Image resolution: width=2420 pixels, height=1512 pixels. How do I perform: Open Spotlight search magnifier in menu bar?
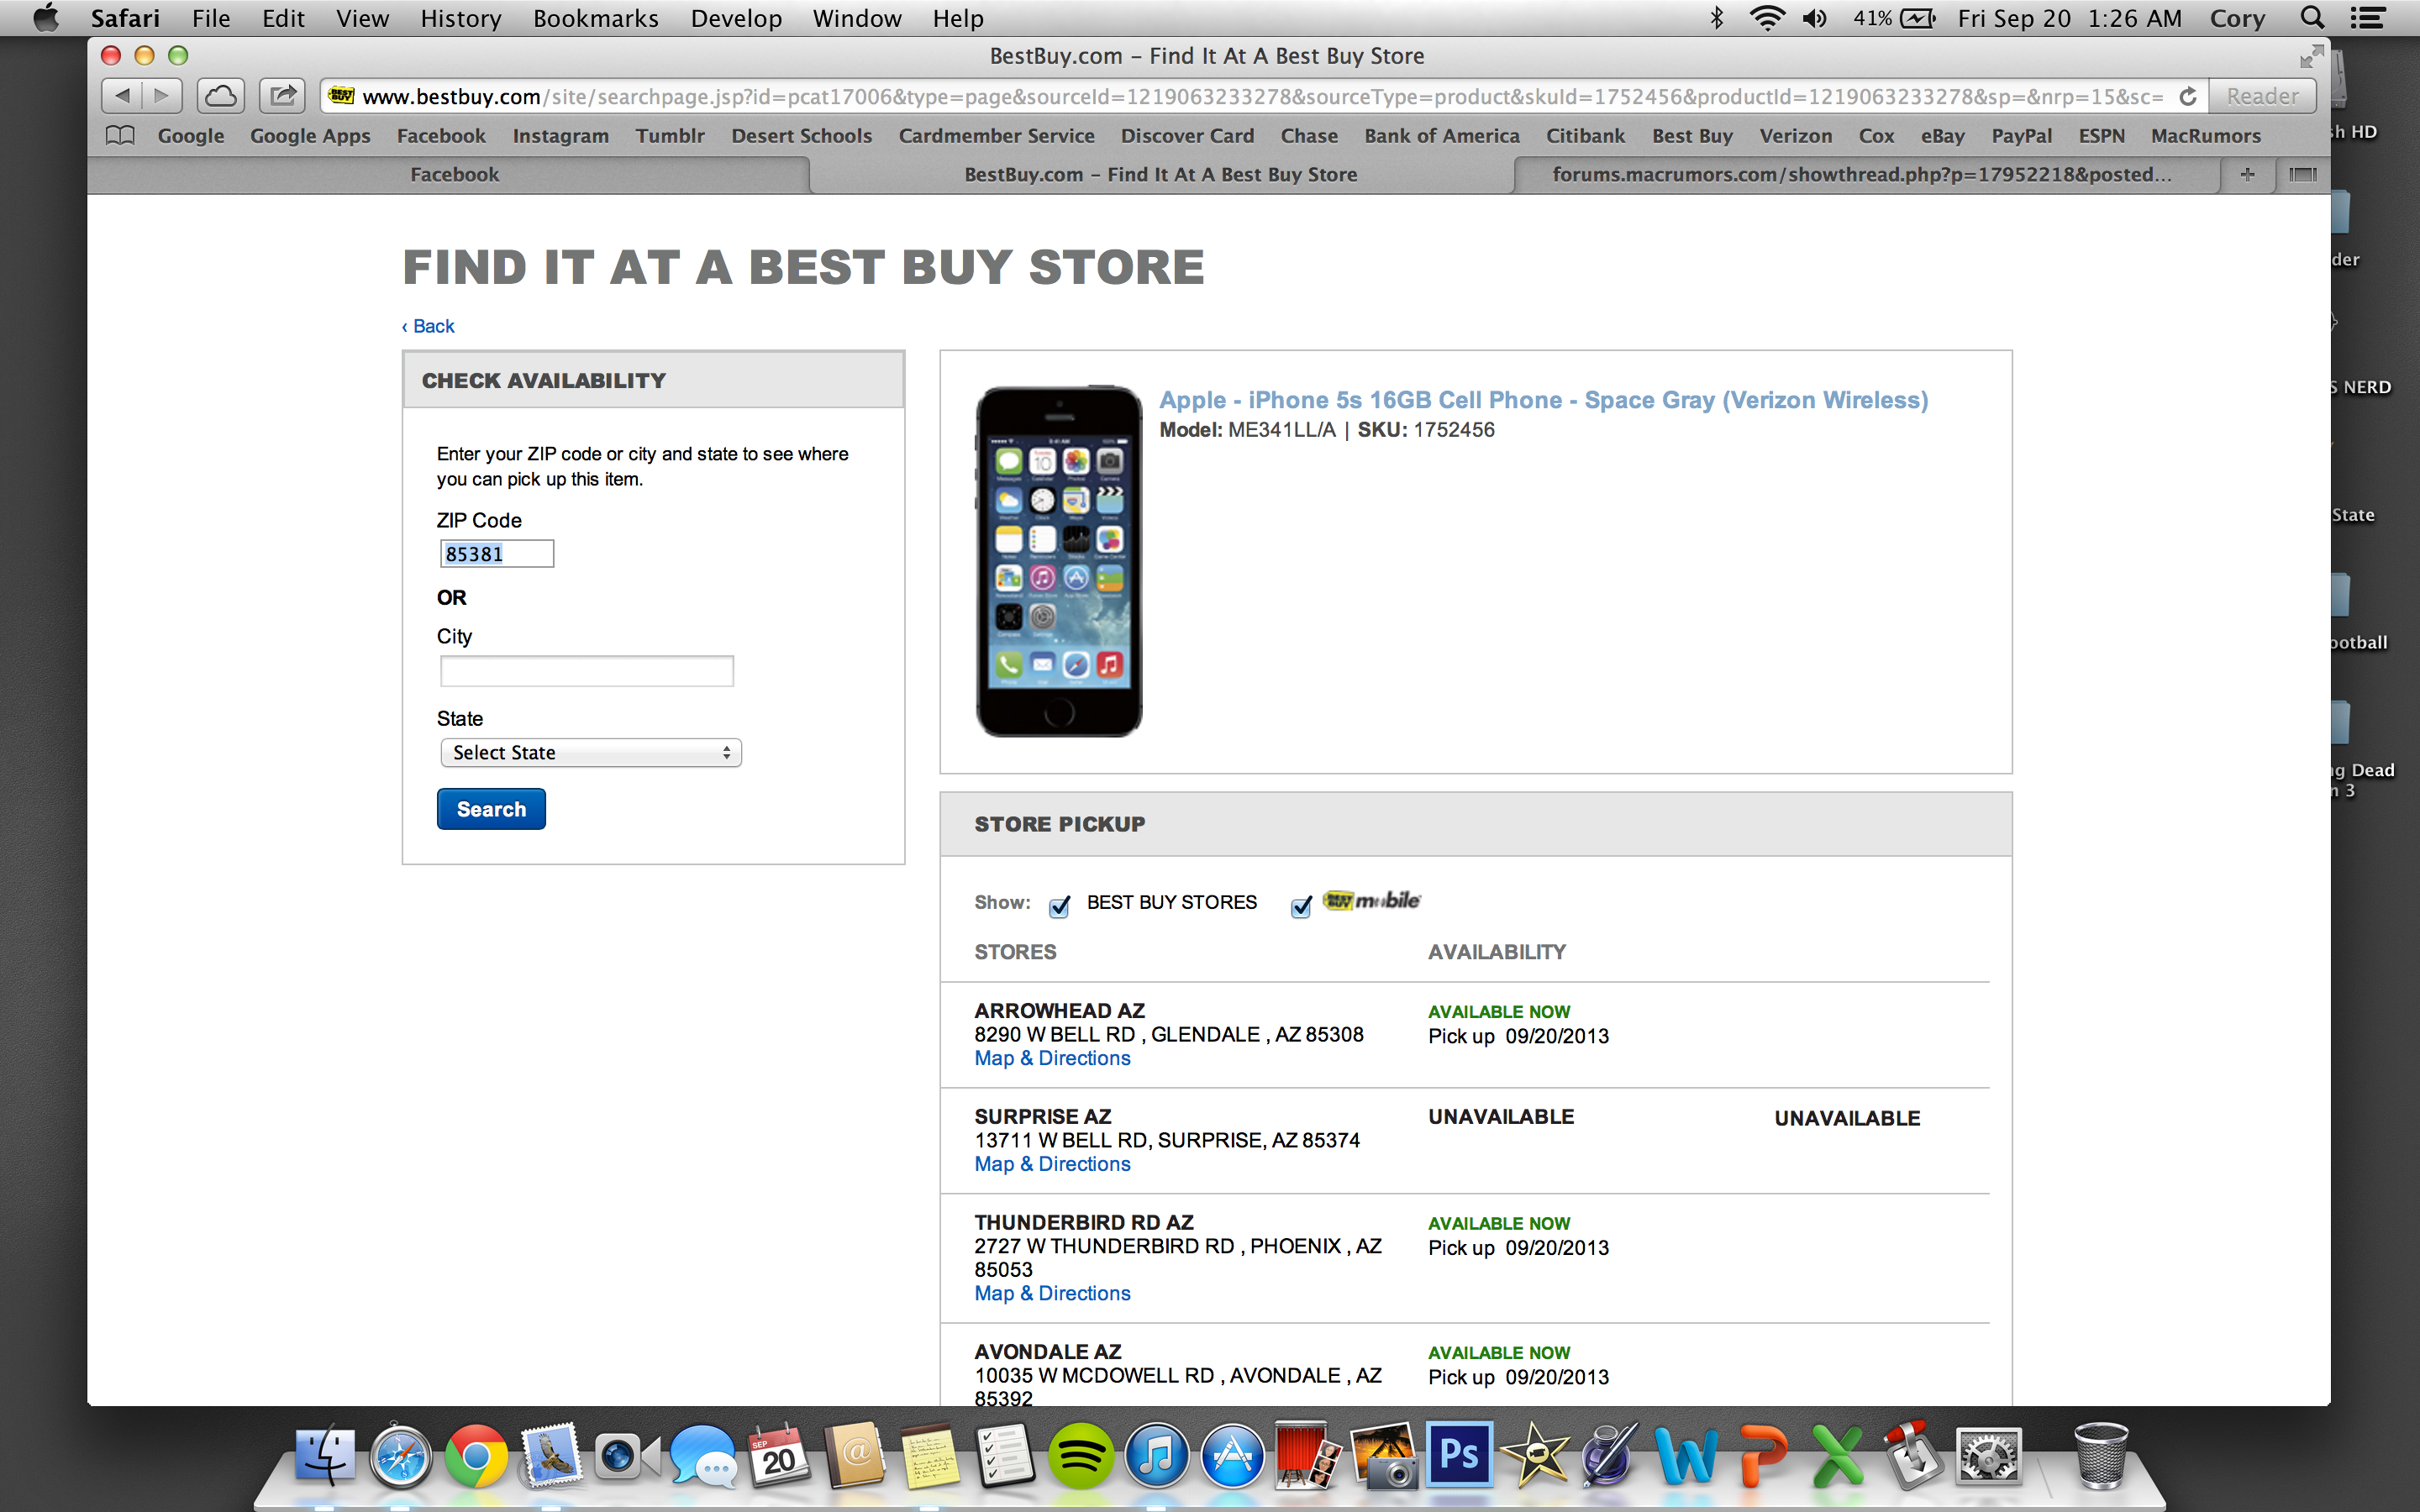point(2311,18)
